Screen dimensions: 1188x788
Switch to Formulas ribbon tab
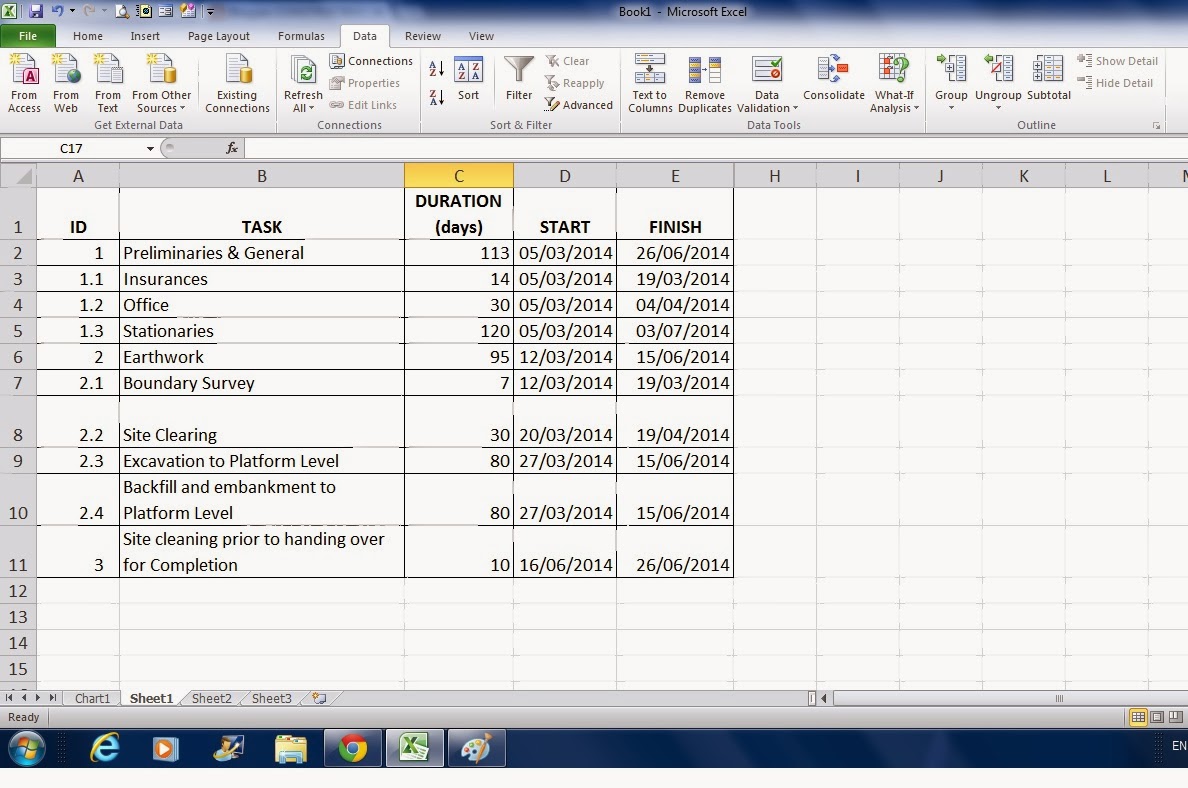point(301,36)
